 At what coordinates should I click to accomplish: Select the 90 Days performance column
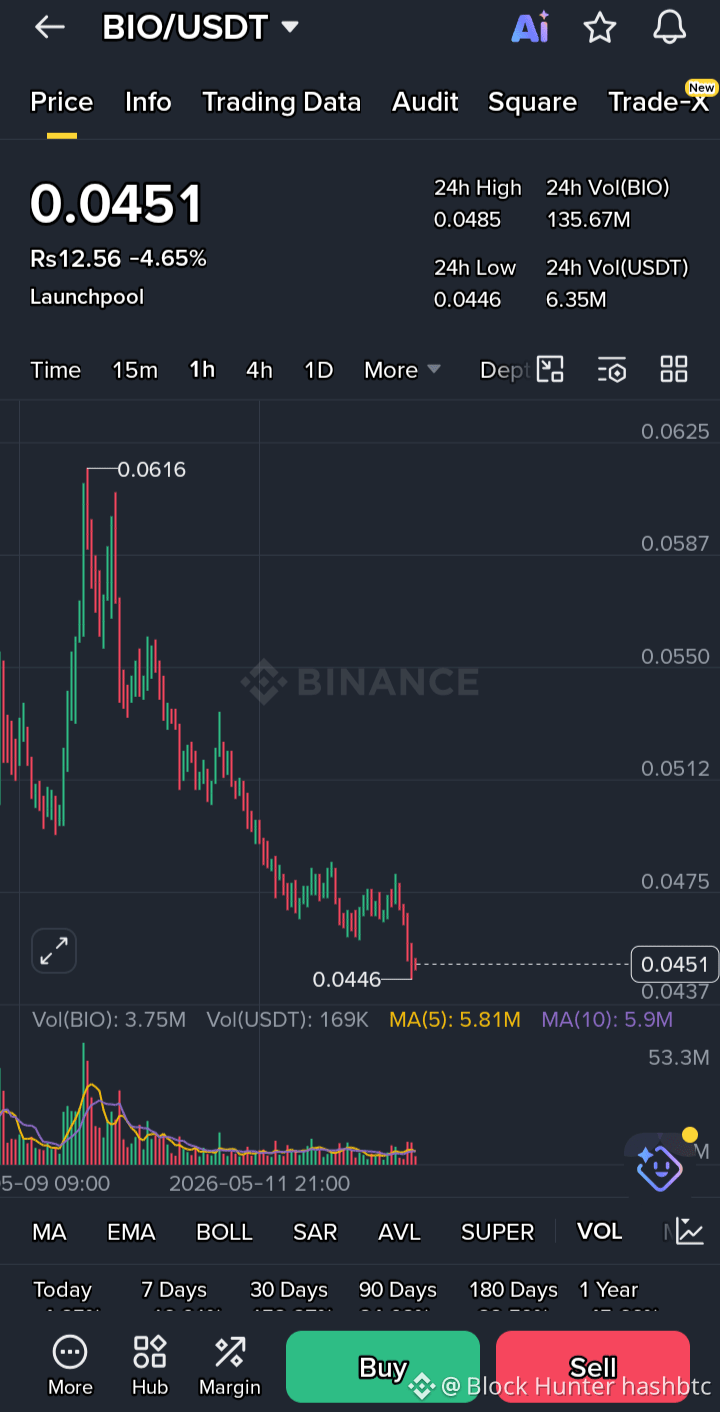[398, 1290]
